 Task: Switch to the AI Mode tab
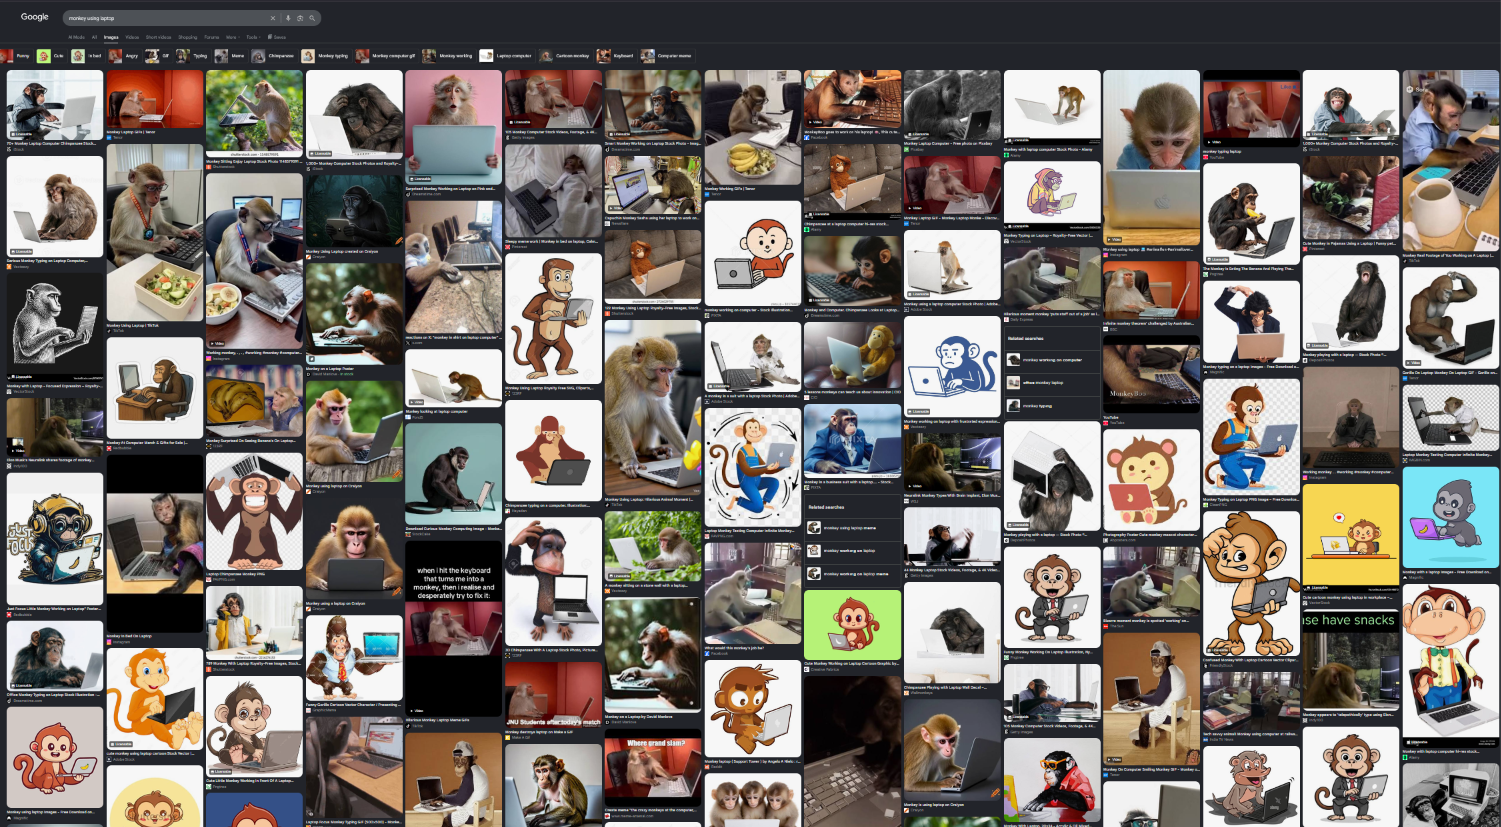click(x=77, y=37)
